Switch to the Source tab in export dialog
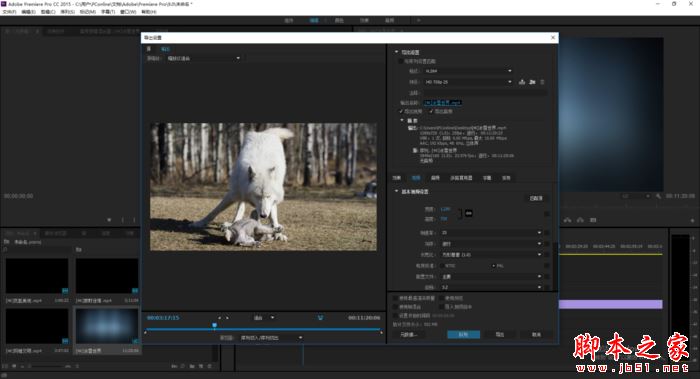The image size is (700, 379). pyautogui.click(x=149, y=49)
